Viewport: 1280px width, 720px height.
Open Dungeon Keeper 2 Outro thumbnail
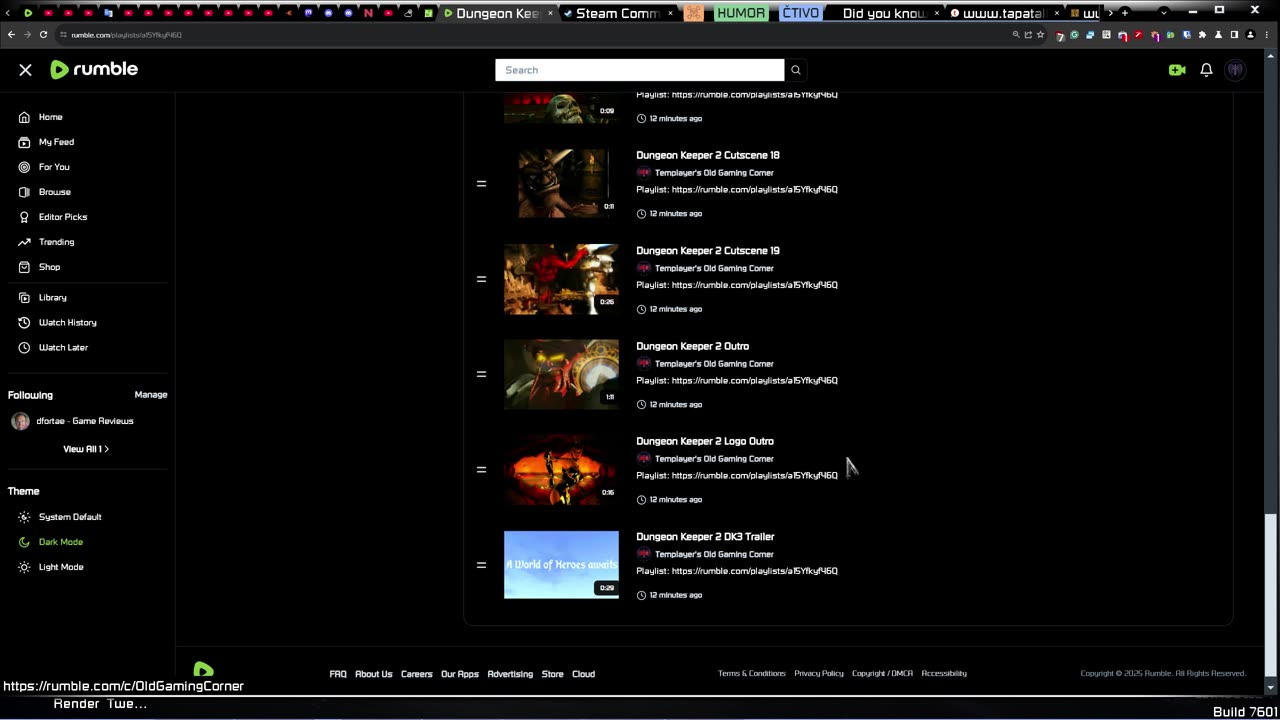point(561,374)
